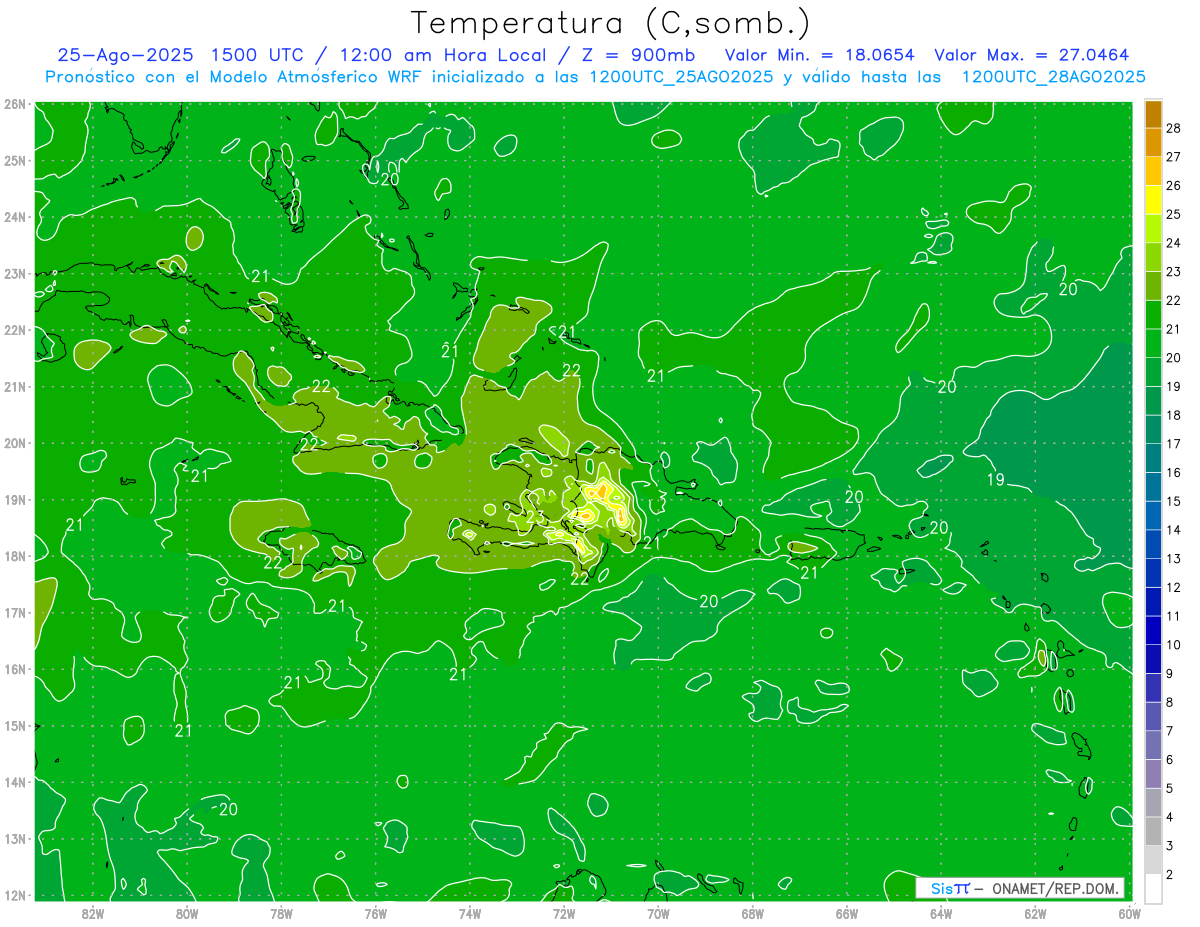Screen dimensions: 1200x927
Task: Click the 72W longitude axis label
Action: (x=564, y=913)
